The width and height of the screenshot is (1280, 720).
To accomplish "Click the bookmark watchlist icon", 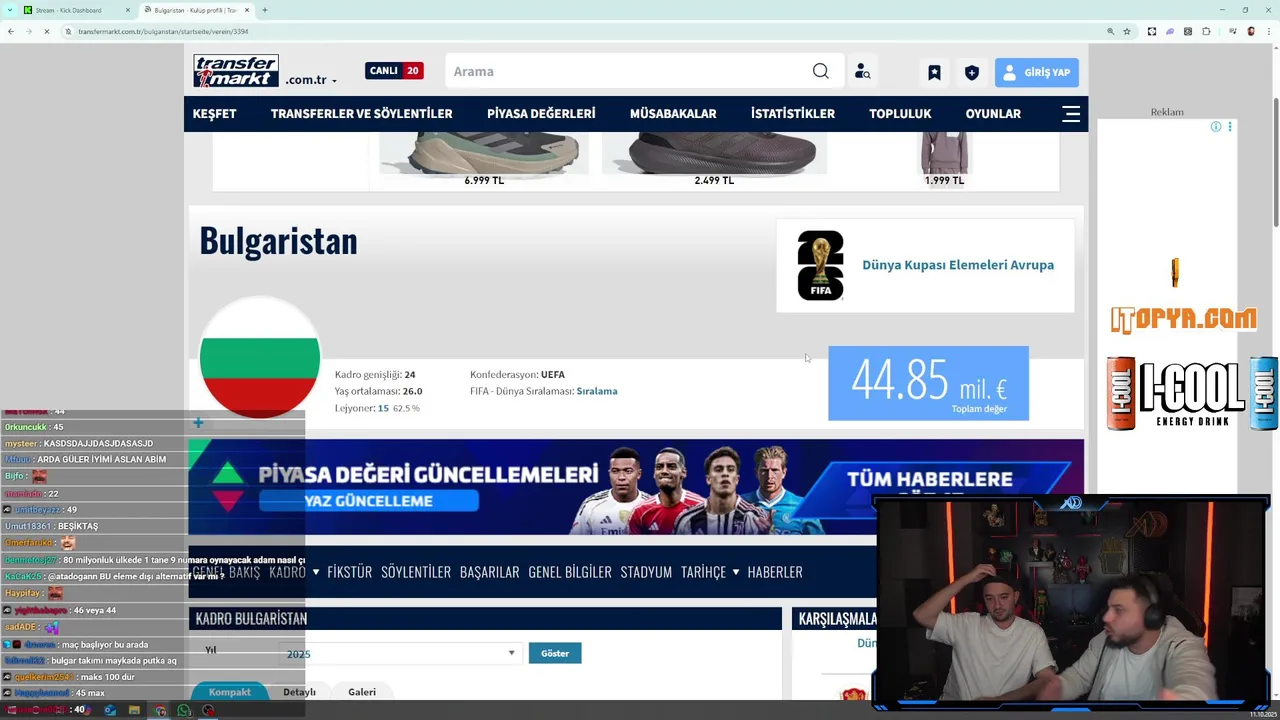I will (934, 72).
